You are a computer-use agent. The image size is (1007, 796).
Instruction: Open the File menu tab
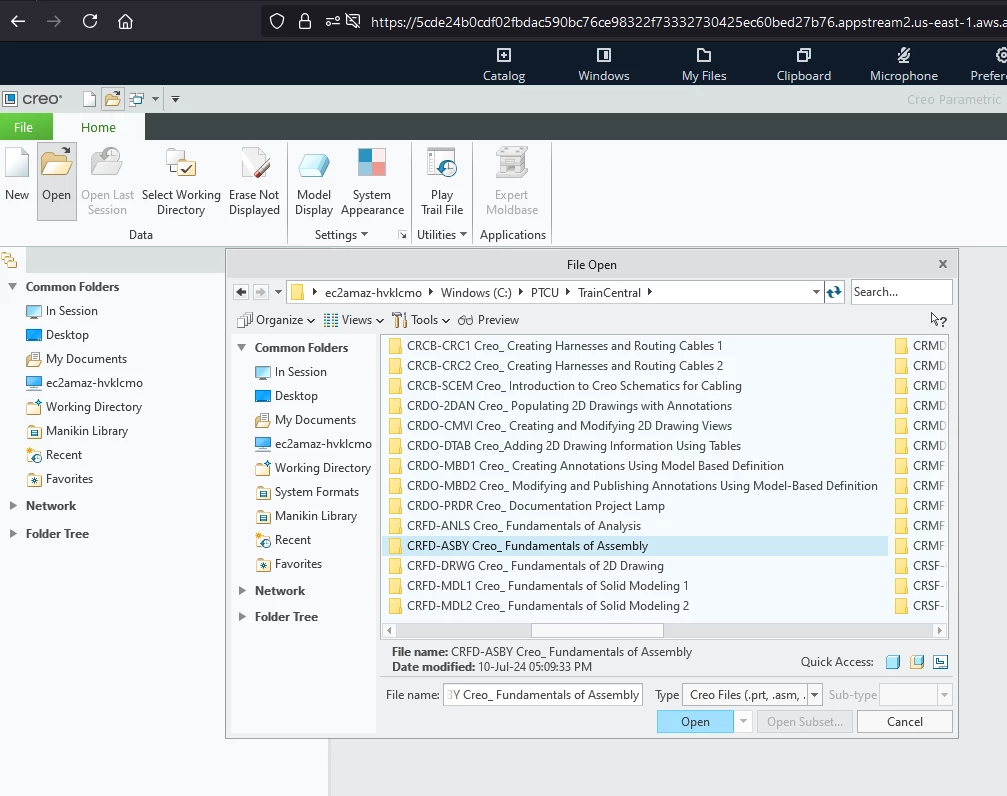click(x=24, y=127)
